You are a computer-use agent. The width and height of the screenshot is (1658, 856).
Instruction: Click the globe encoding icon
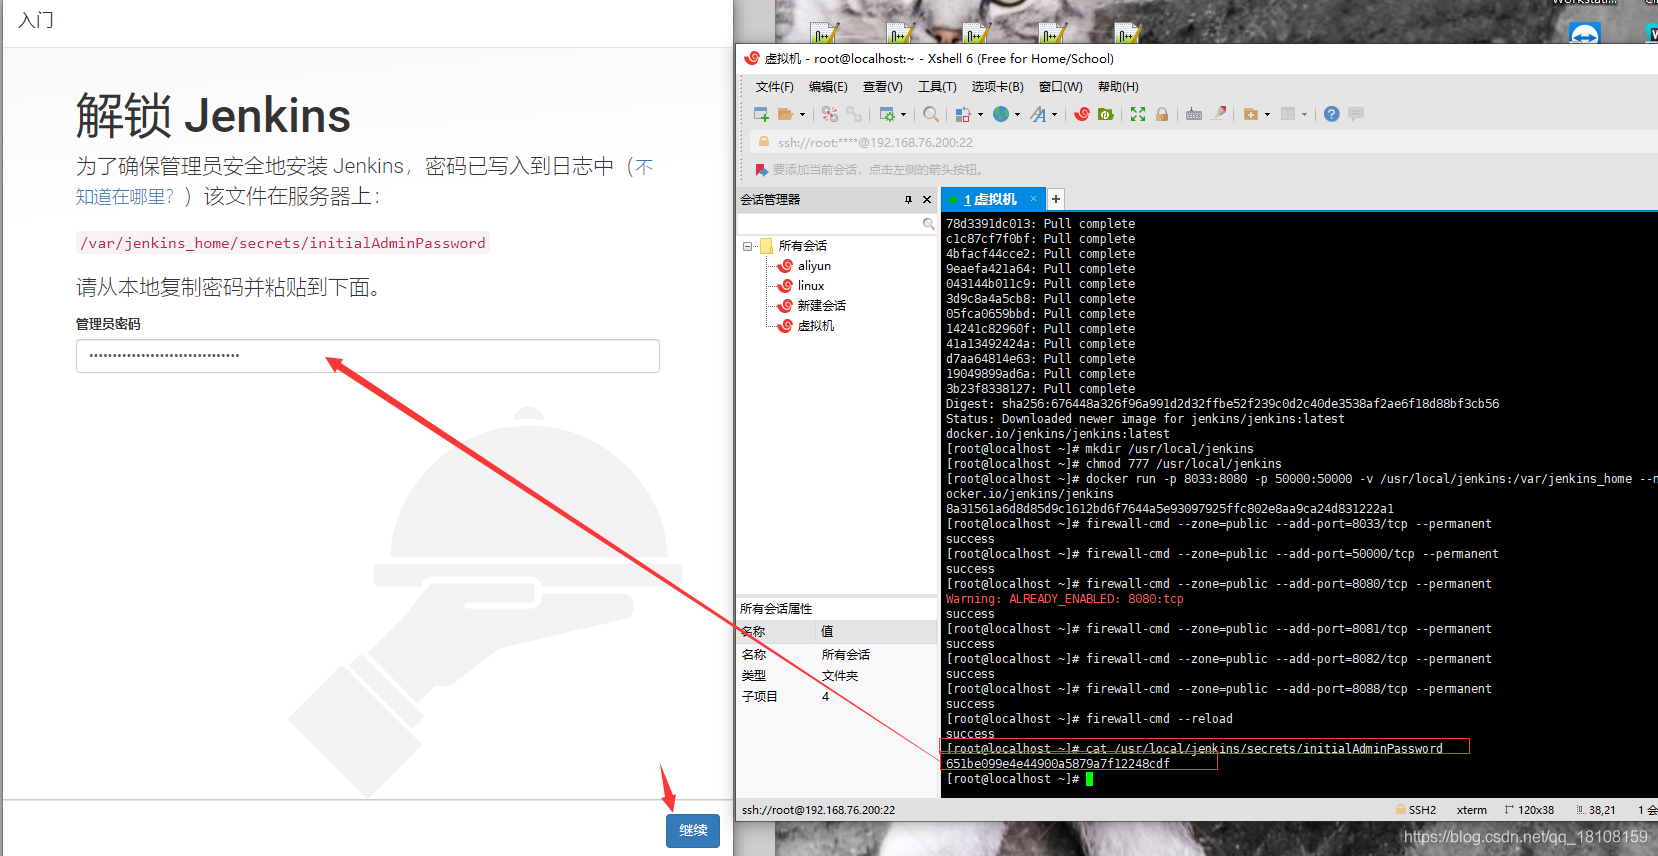(x=1001, y=114)
